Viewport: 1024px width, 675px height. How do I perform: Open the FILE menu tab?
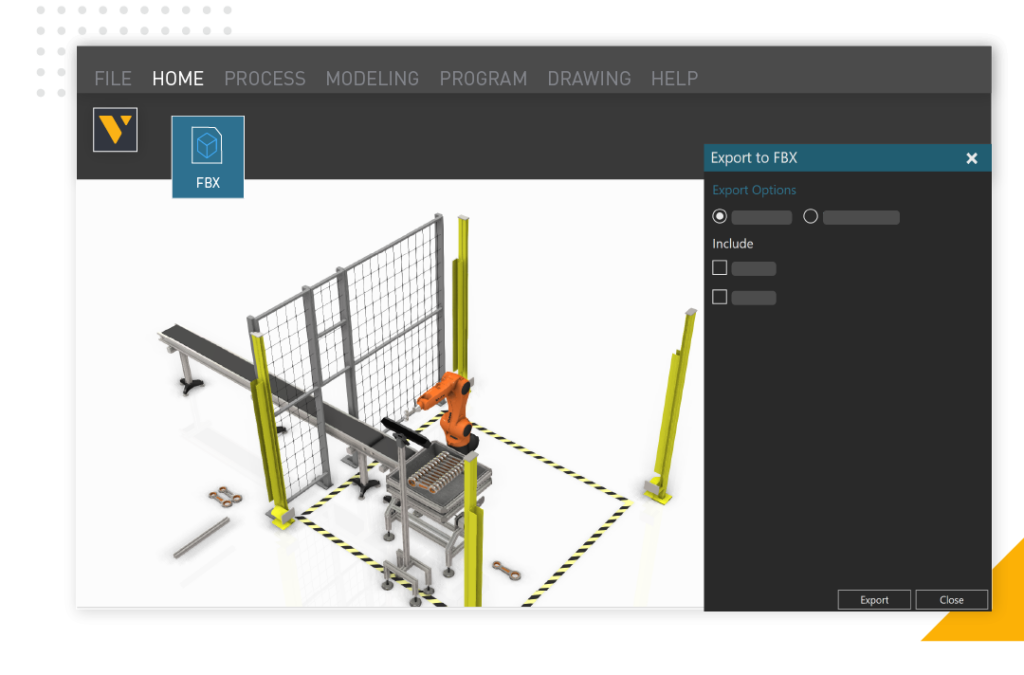pyautogui.click(x=113, y=78)
